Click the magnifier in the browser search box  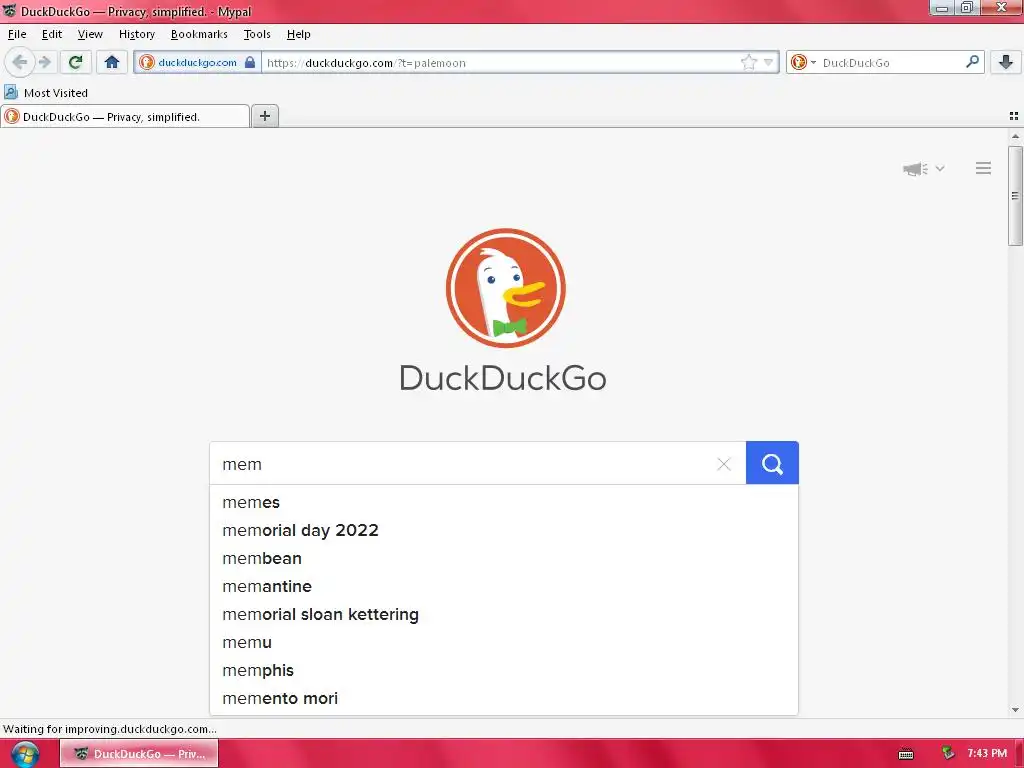point(972,62)
